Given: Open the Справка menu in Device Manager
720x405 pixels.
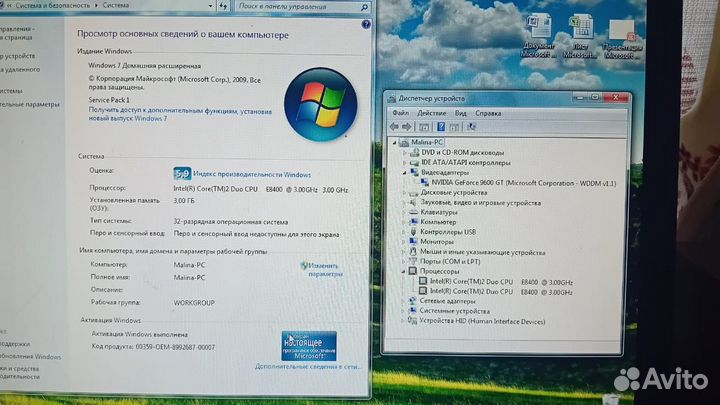Looking at the screenshot, I should coord(488,114).
